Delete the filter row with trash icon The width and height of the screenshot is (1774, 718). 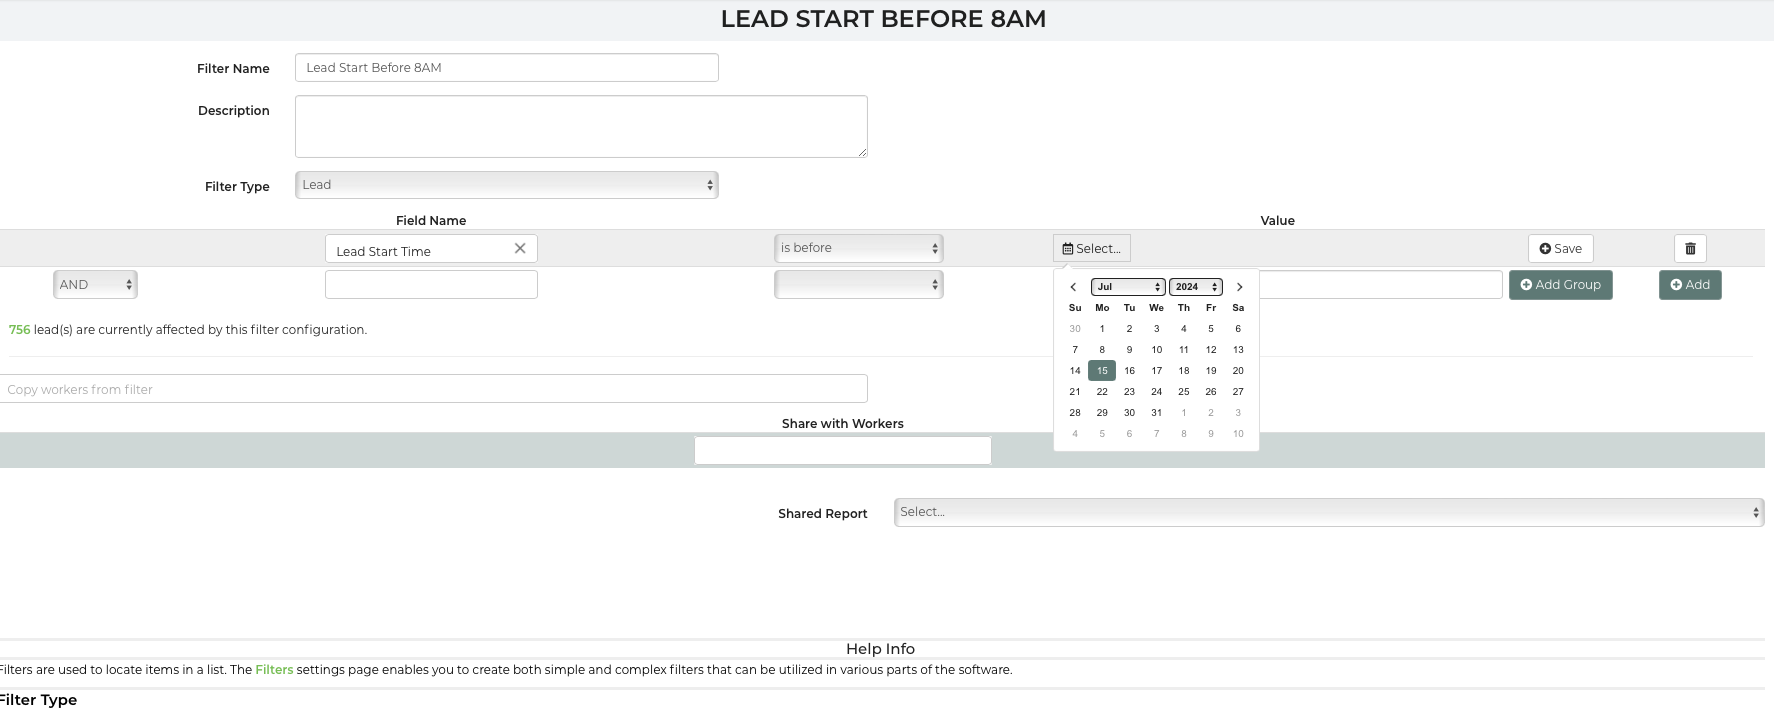(1689, 249)
